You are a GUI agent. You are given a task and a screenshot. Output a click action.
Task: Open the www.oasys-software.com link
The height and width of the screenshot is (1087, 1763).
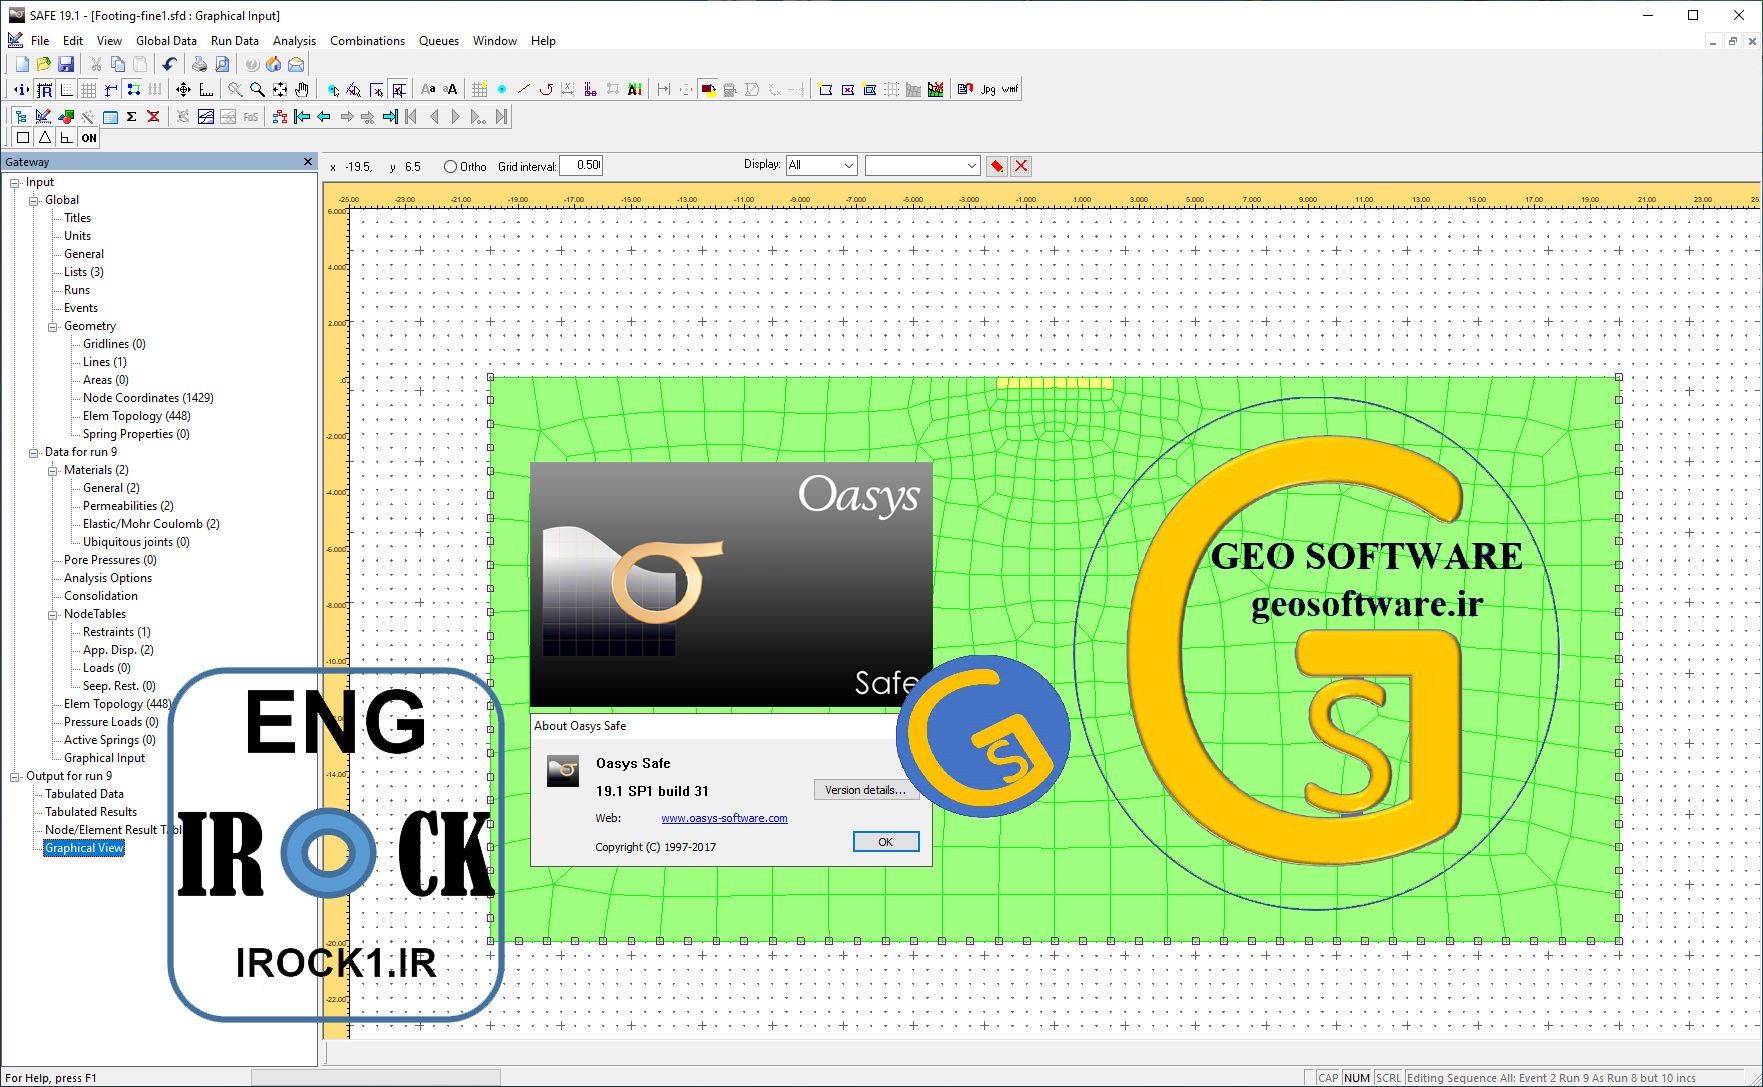click(x=724, y=818)
